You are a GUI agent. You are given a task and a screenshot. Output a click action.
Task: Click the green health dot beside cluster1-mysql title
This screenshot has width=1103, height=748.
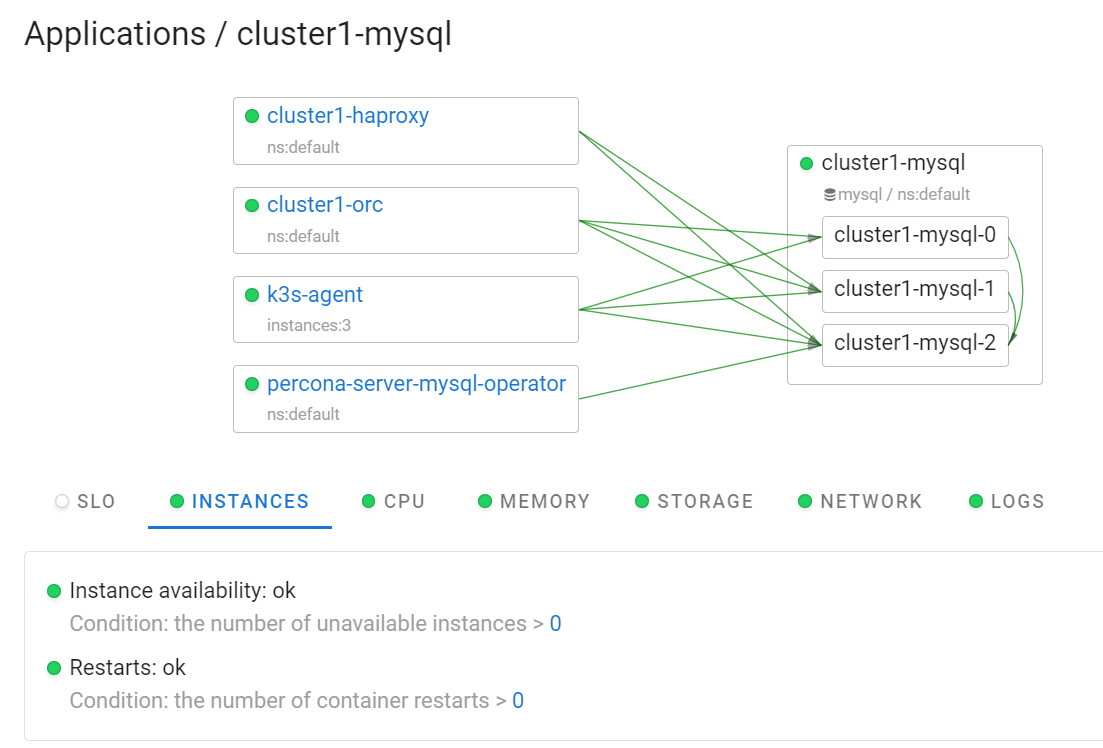pyautogui.click(x=804, y=163)
